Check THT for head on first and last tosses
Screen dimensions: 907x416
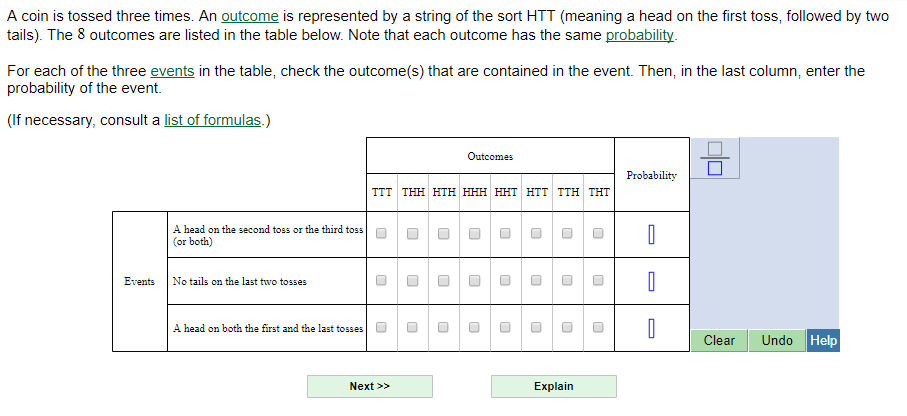coord(598,327)
